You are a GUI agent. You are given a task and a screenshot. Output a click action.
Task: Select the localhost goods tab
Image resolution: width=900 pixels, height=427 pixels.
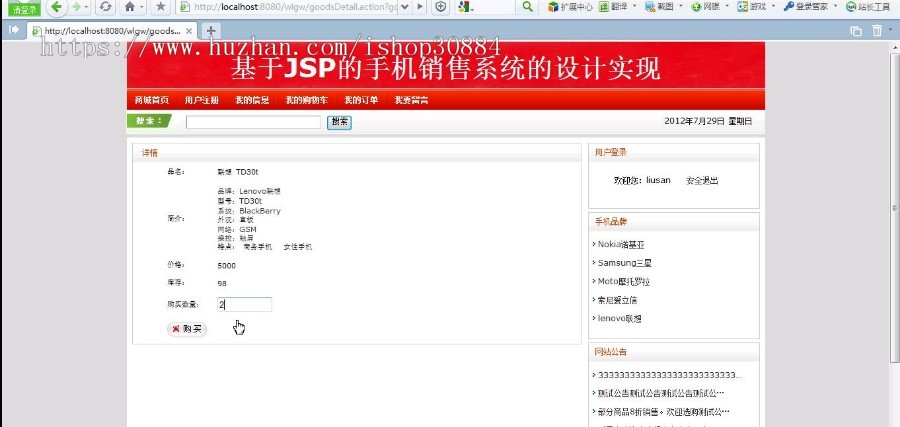pos(112,31)
